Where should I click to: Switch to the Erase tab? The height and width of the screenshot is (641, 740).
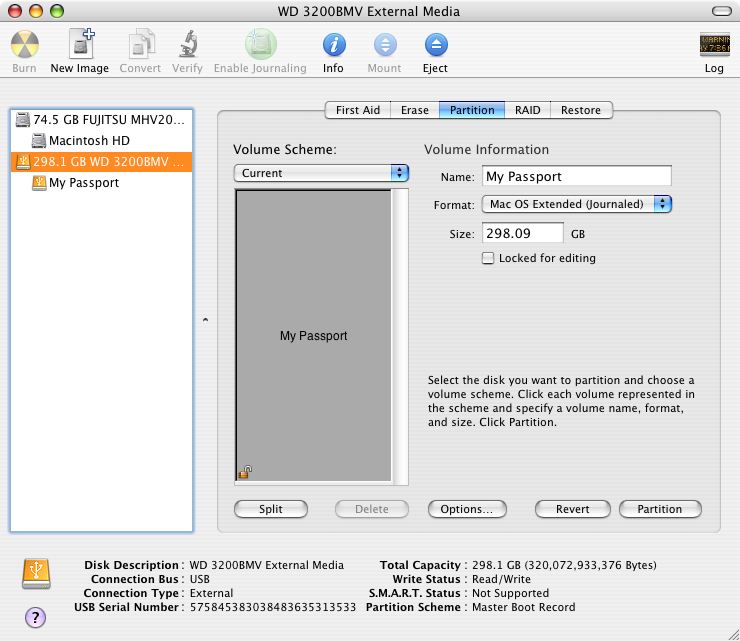coord(415,110)
